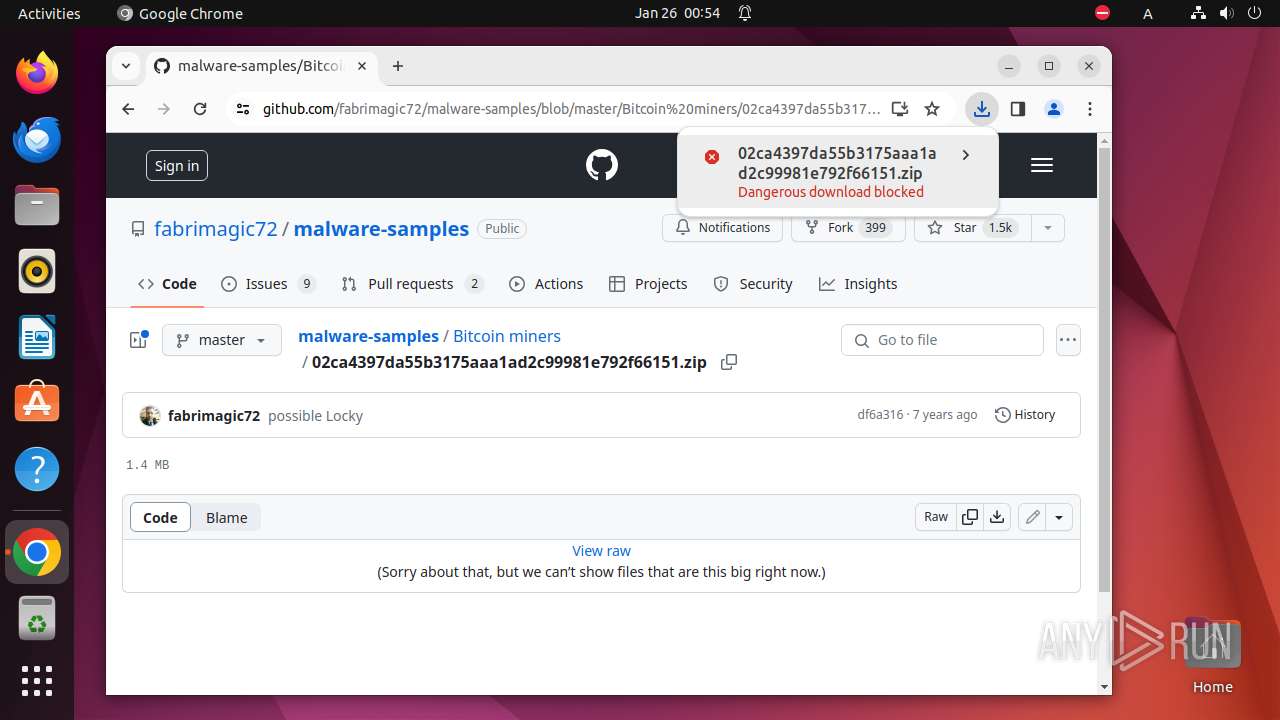The image size is (1280, 720).
Task: Click the Chrome downloads toolbar icon
Action: [x=982, y=109]
